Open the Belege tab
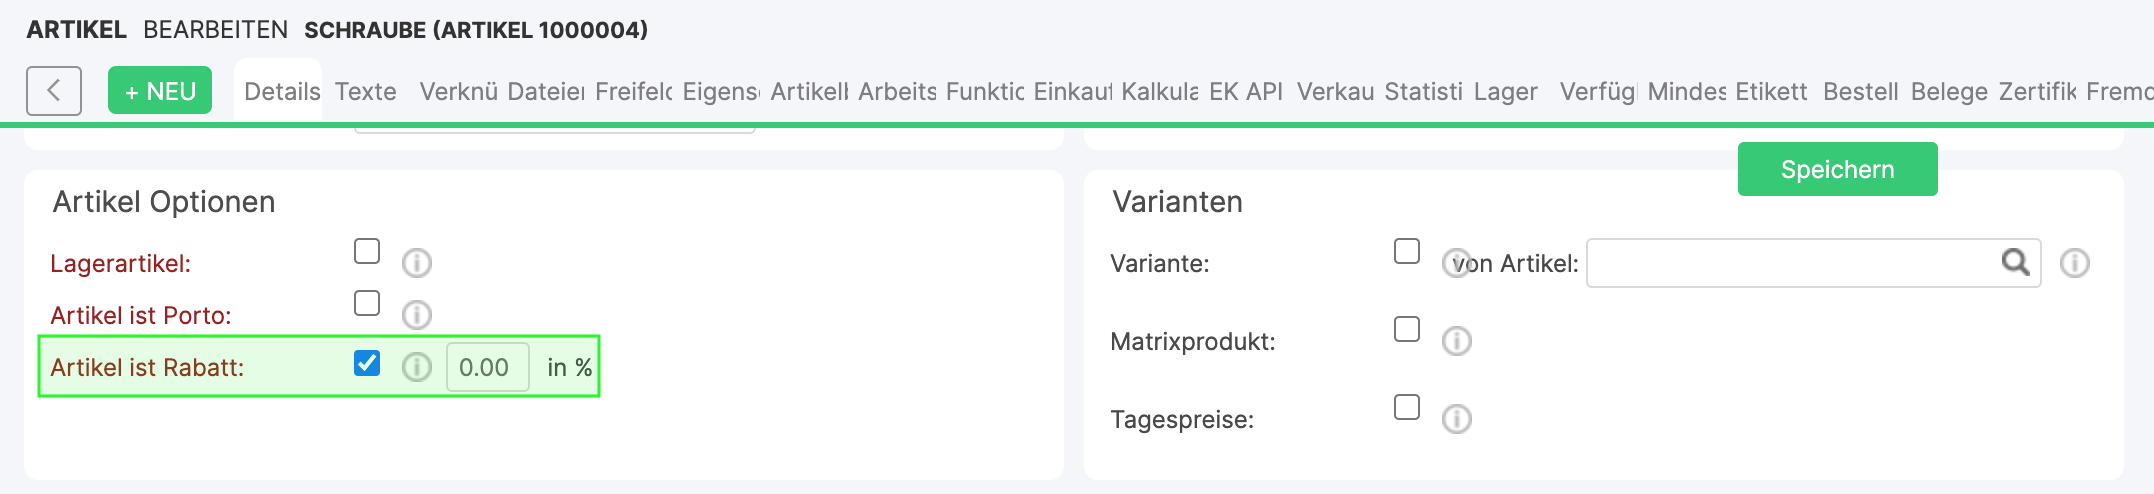The image size is (2154, 494). 1949,92
